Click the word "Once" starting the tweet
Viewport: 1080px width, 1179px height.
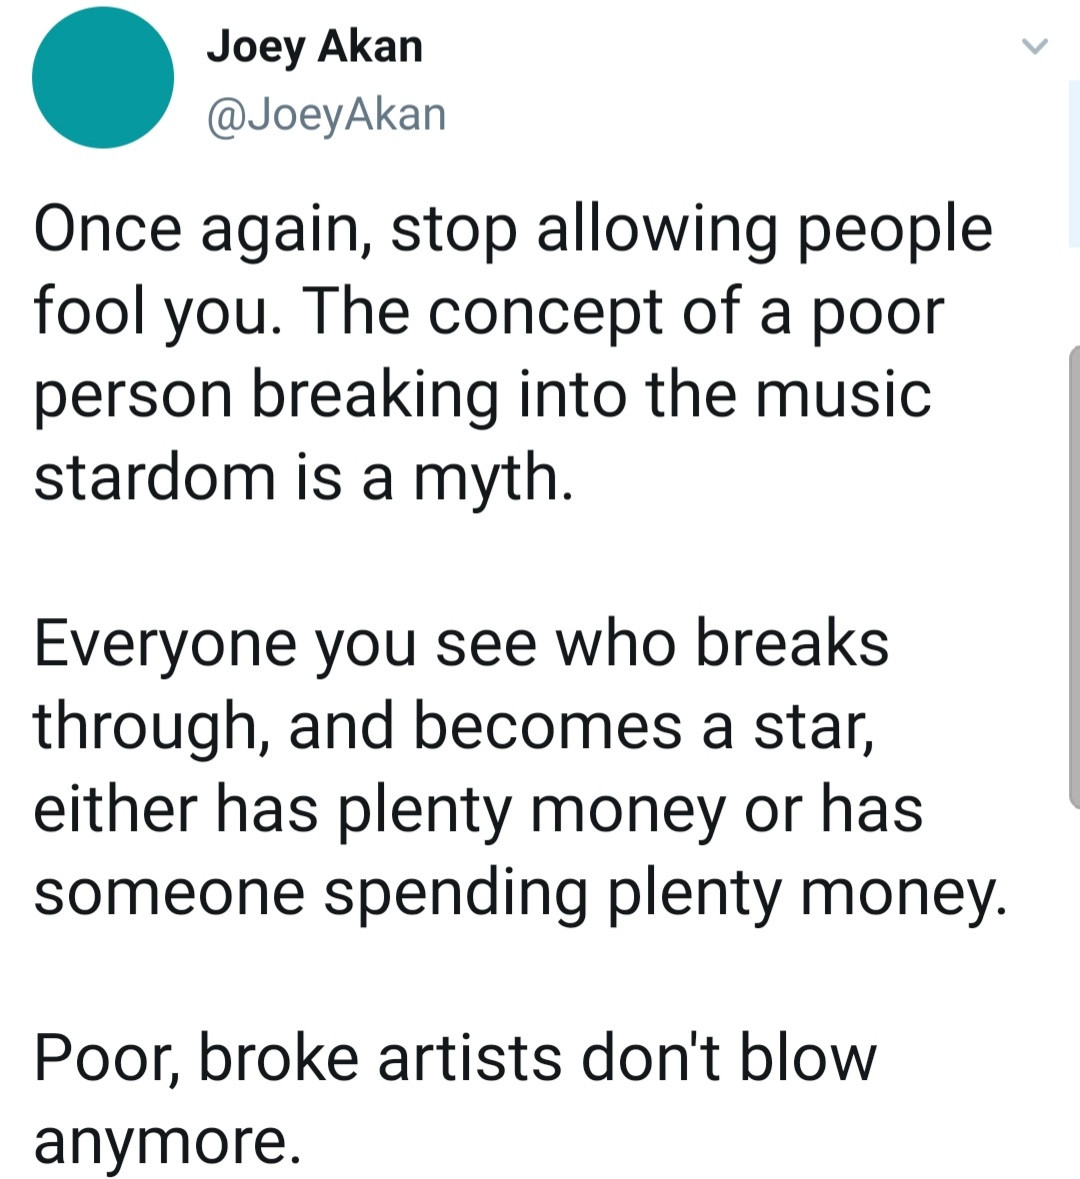click(108, 229)
